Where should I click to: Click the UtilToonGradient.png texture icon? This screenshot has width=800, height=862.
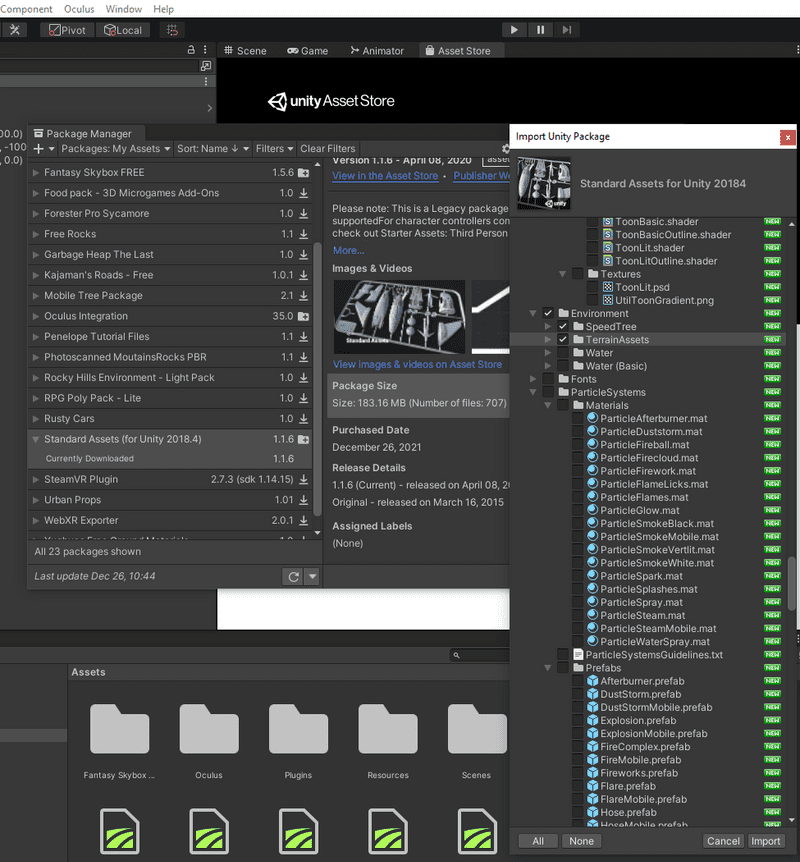coord(608,300)
